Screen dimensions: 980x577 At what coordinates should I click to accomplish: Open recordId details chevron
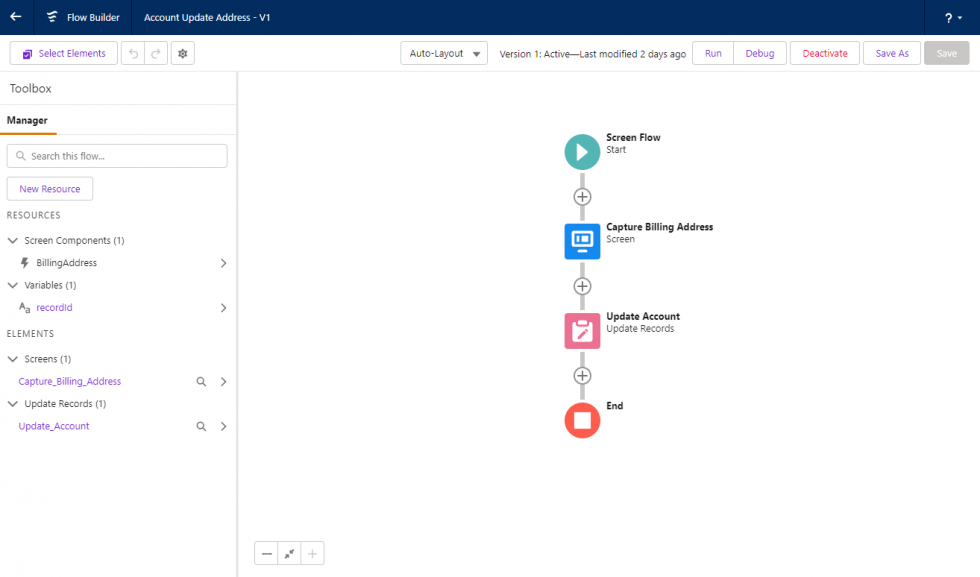coord(223,308)
